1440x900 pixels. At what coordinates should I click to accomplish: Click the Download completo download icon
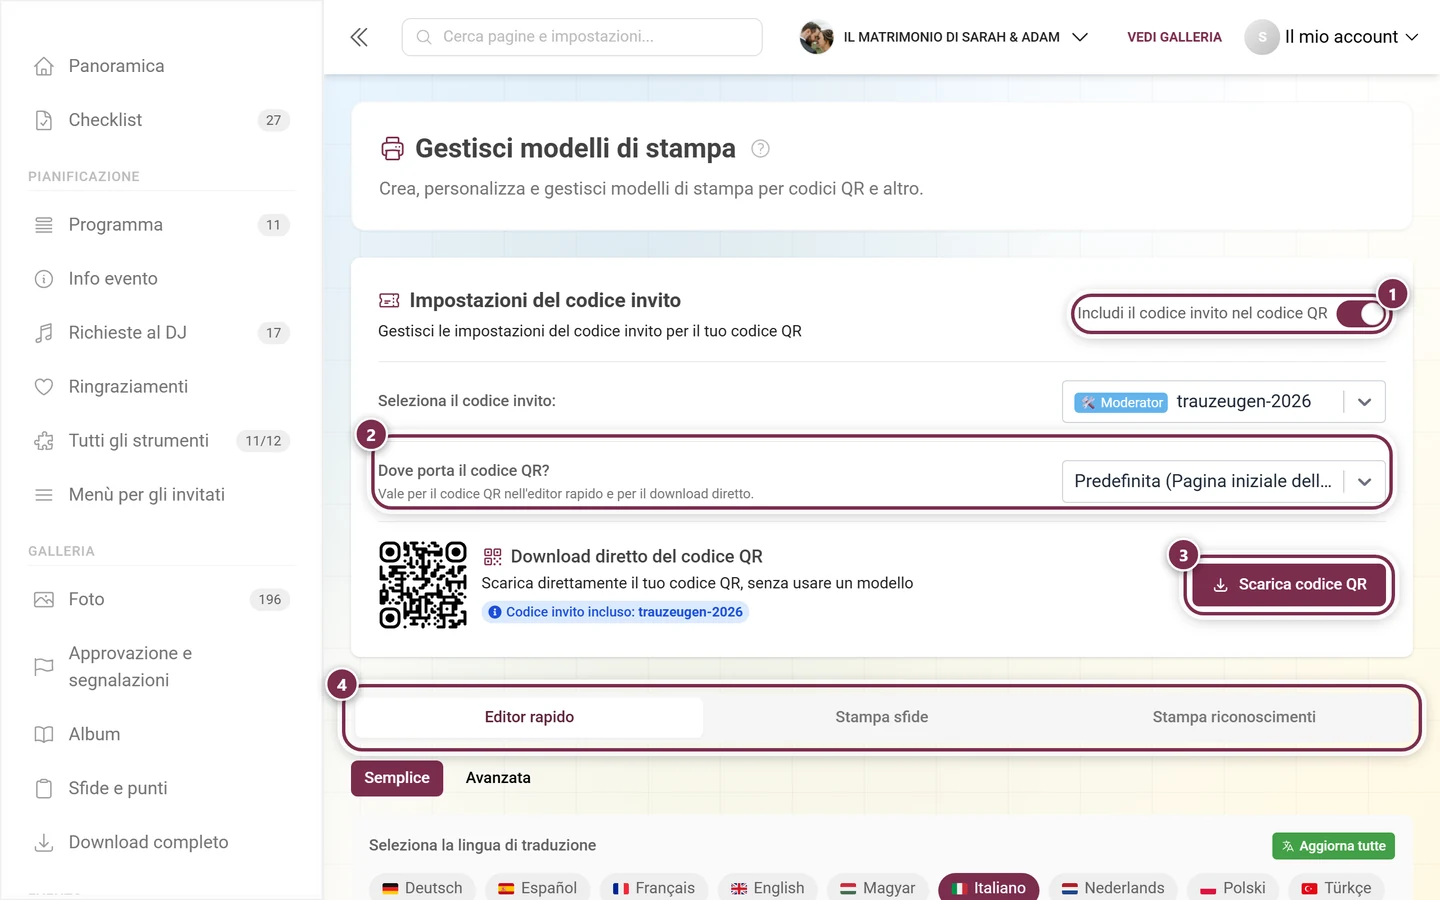tap(44, 843)
